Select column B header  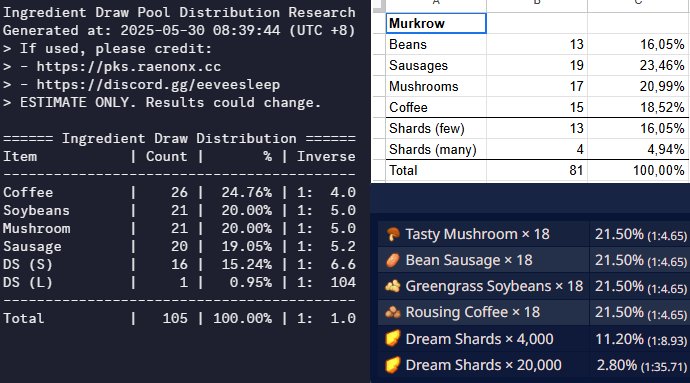pos(537,5)
